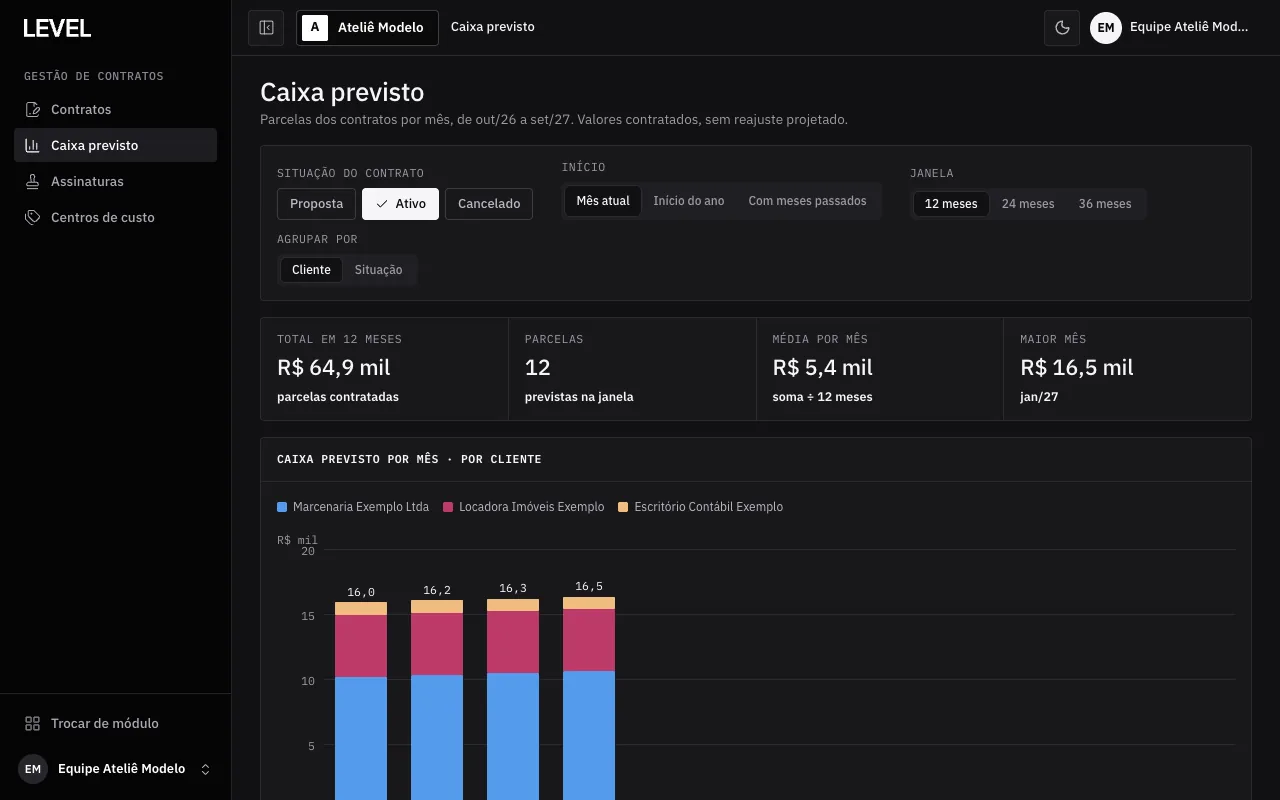Set window to 24 meses
1280x800 pixels.
click(1028, 204)
